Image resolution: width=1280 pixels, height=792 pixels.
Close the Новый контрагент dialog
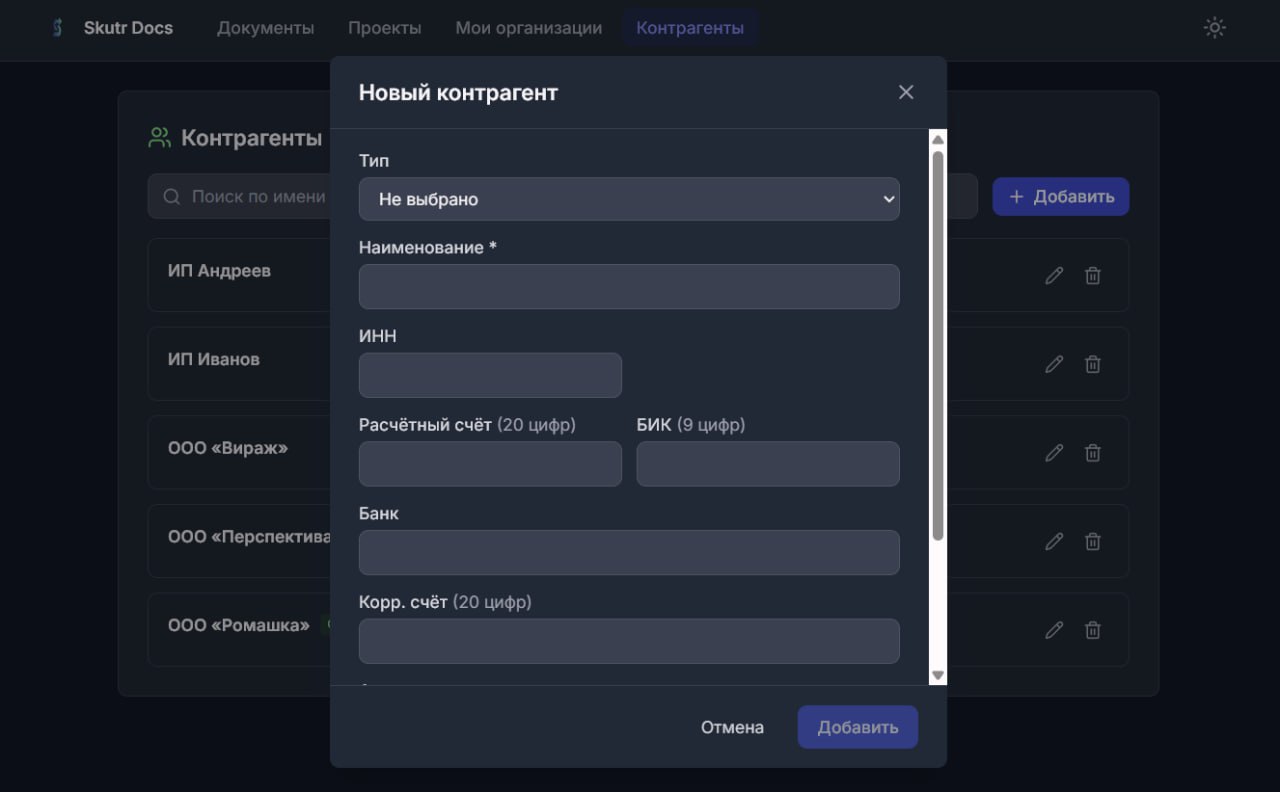906,92
